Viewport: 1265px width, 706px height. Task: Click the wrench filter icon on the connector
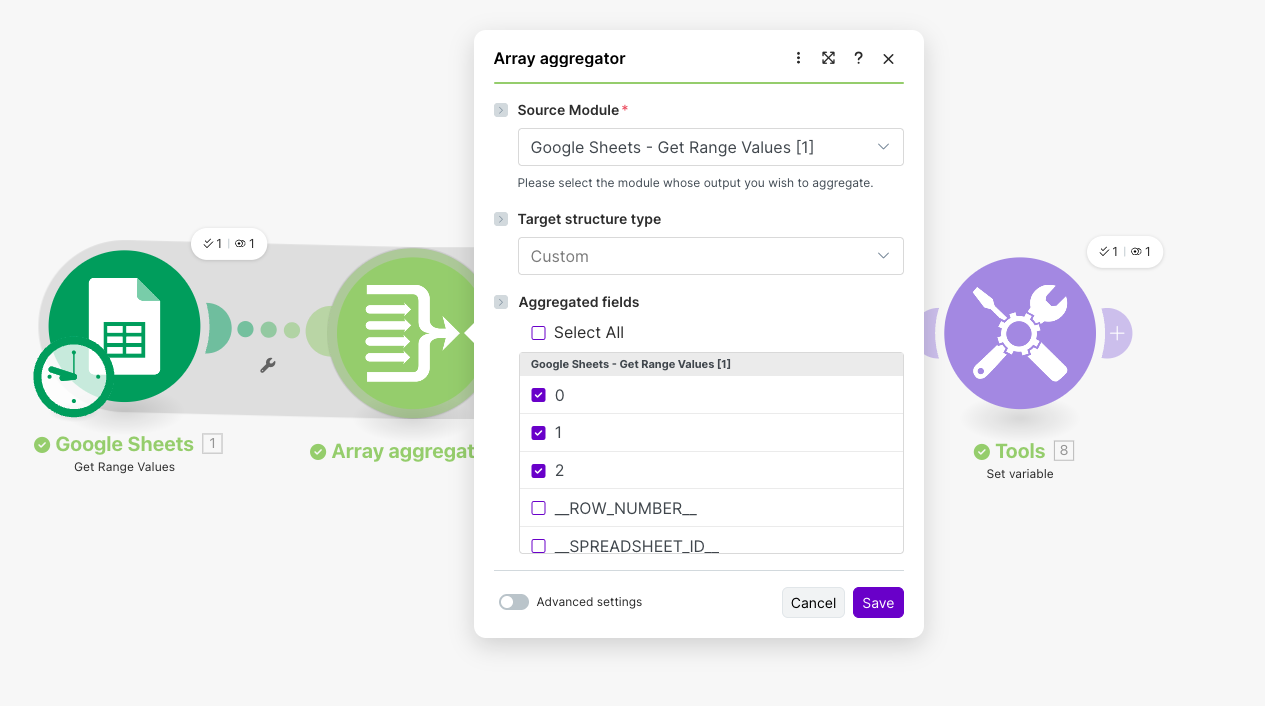(x=267, y=366)
